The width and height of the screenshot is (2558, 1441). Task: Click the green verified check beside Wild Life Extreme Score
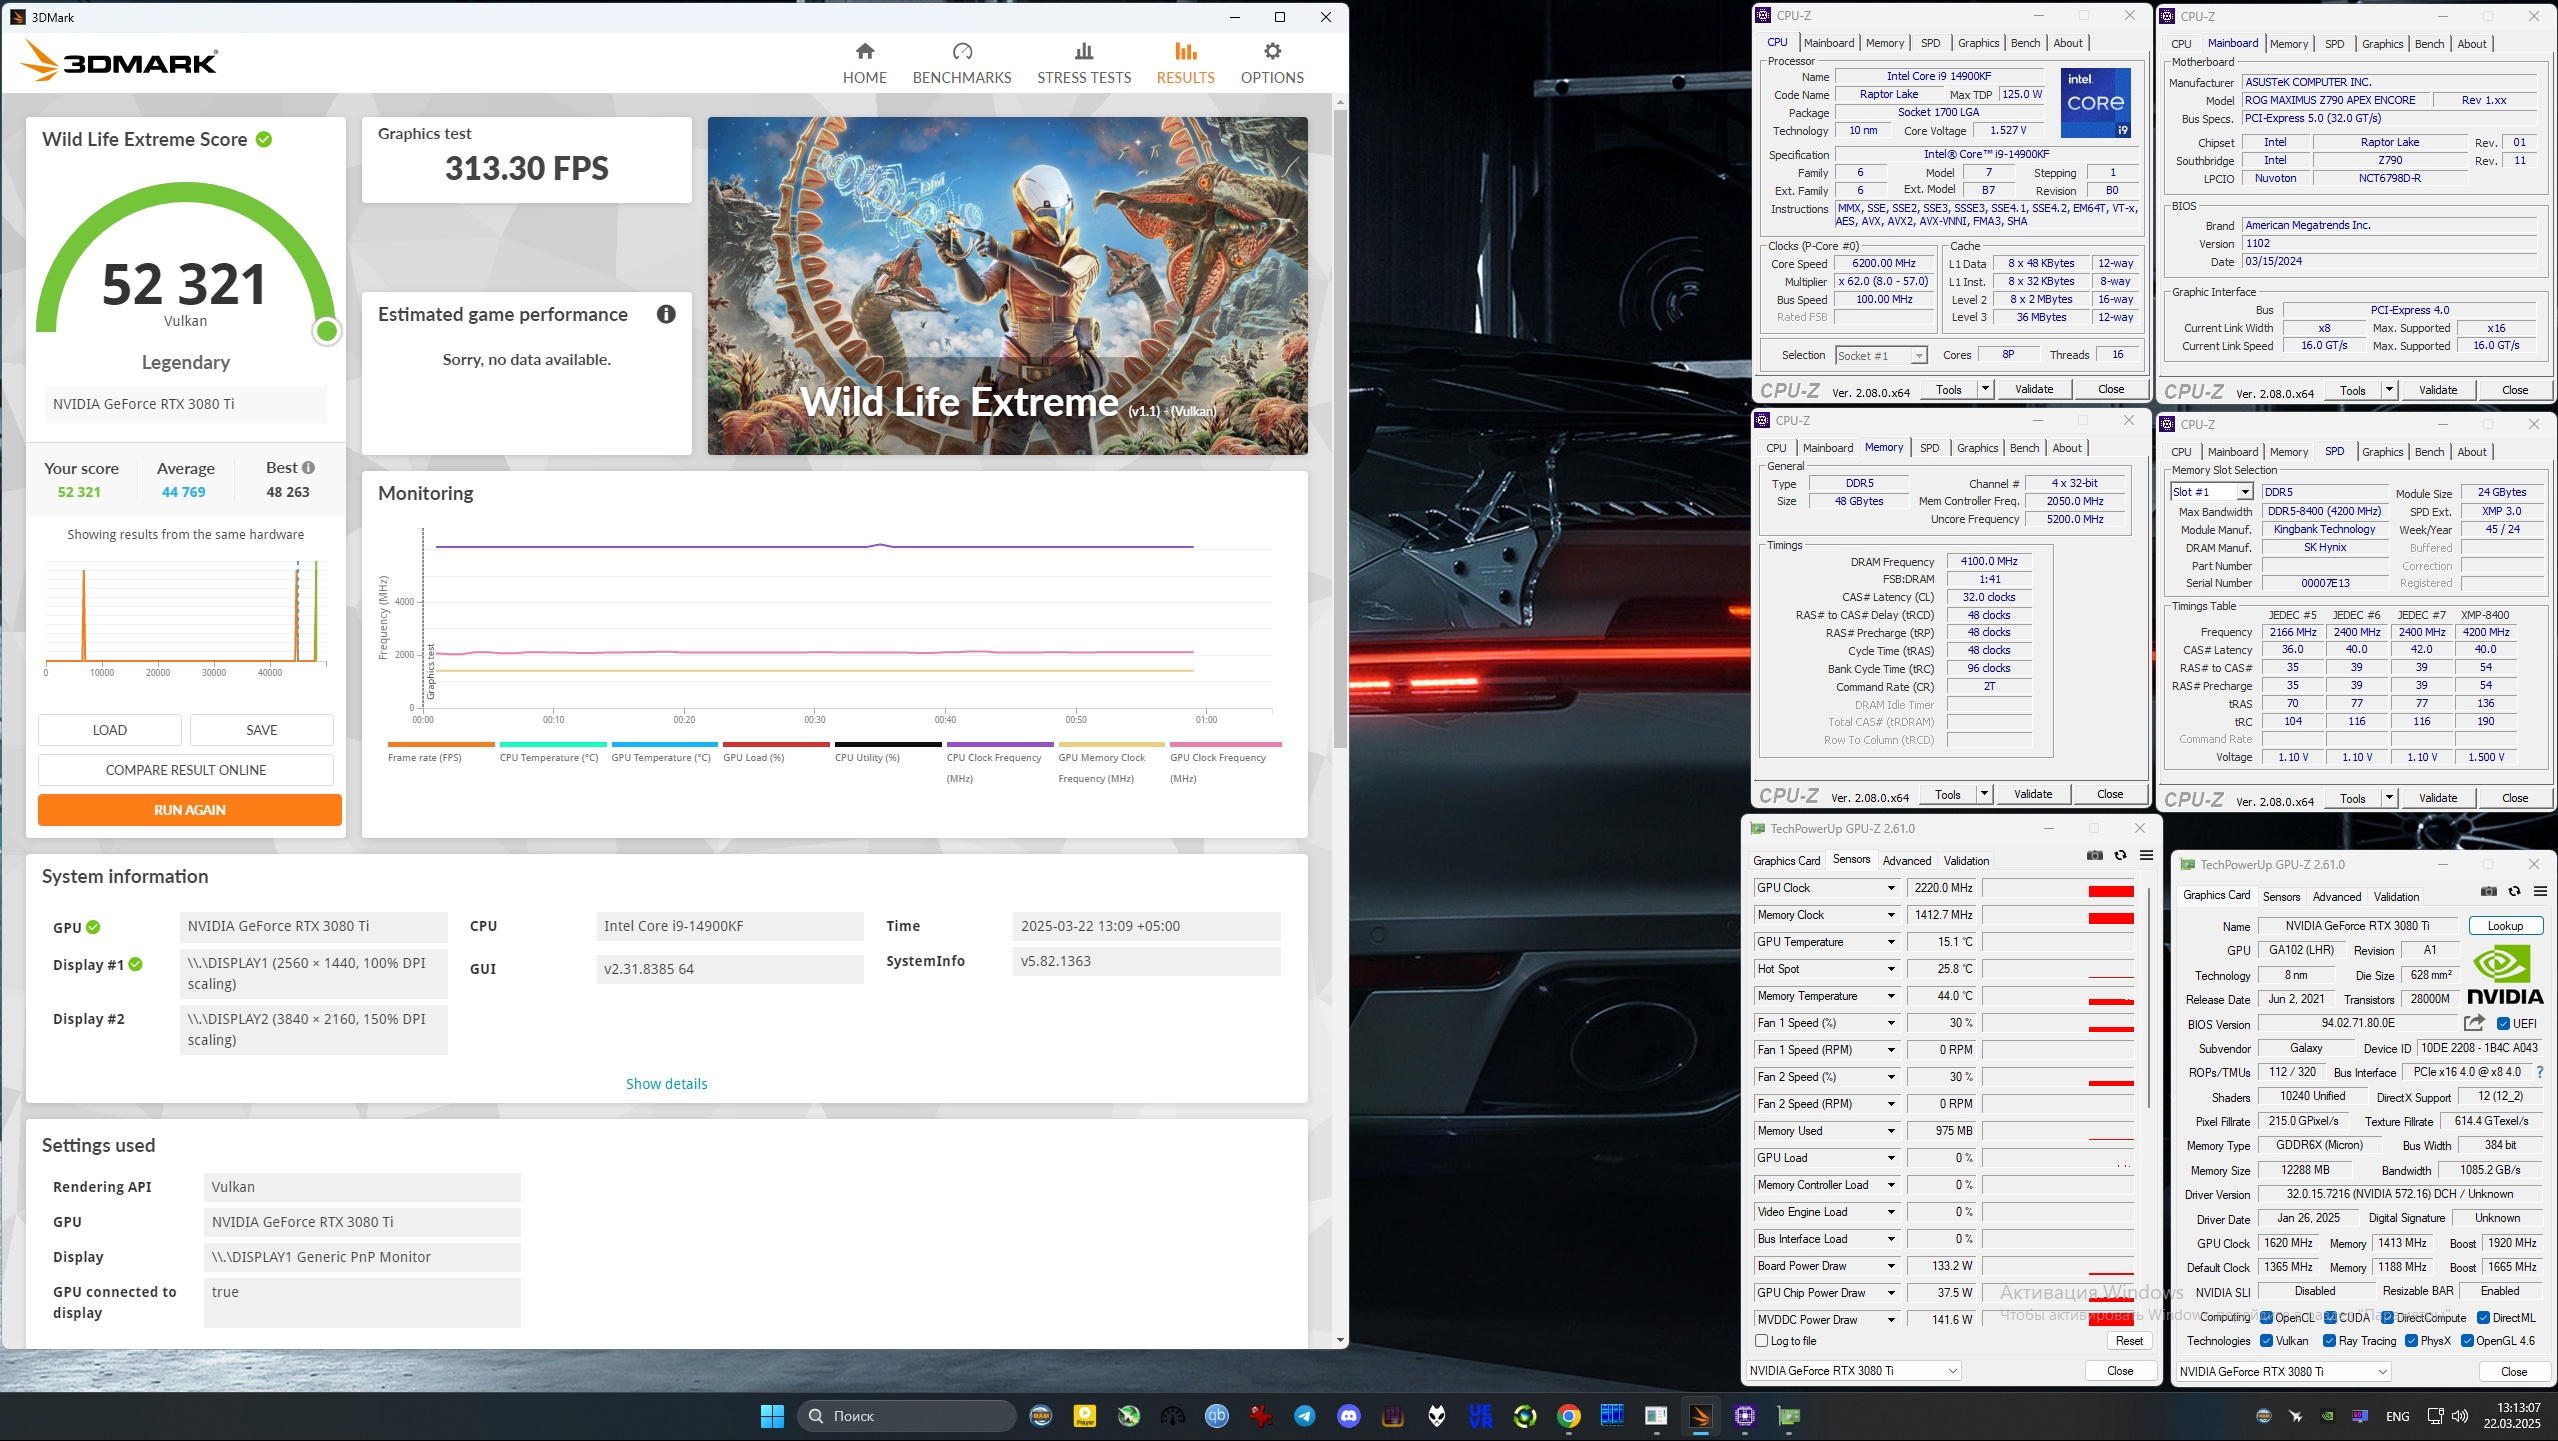264,139
